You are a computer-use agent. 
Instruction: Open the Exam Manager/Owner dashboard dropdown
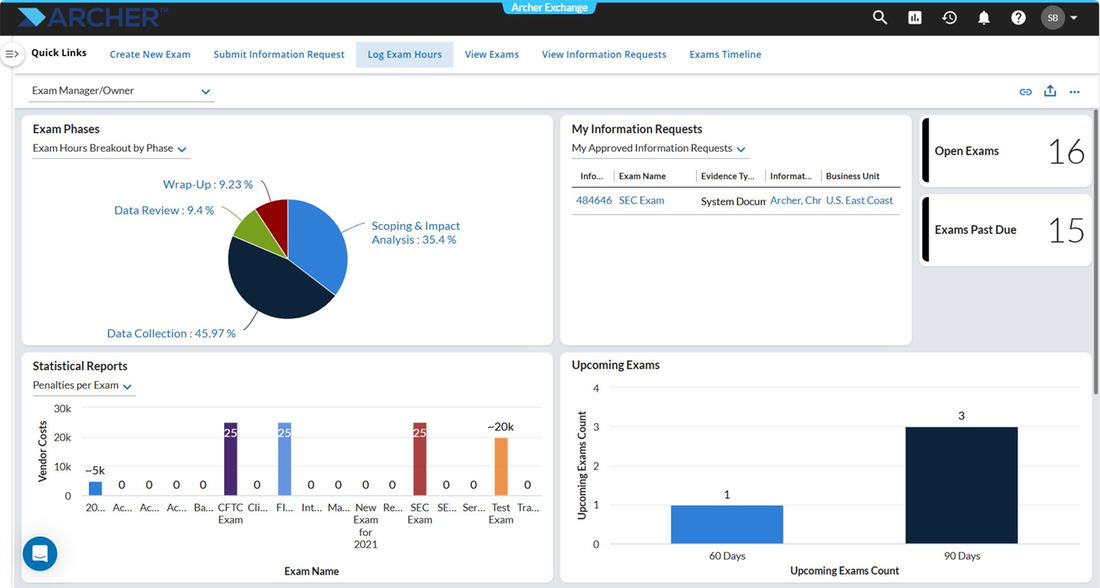click(x=121, y=91)
